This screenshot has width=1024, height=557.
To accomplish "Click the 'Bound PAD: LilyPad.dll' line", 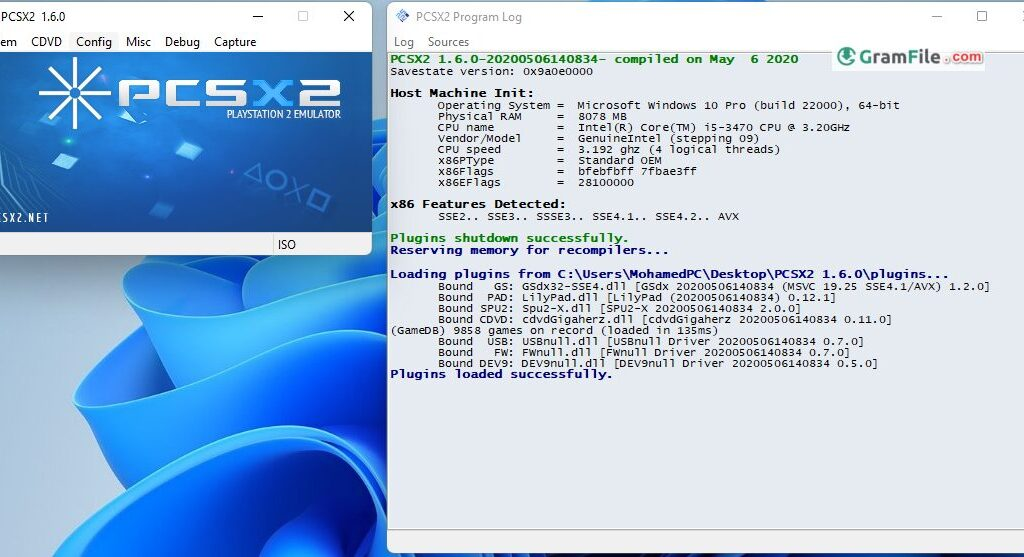I will coord(637,298).
